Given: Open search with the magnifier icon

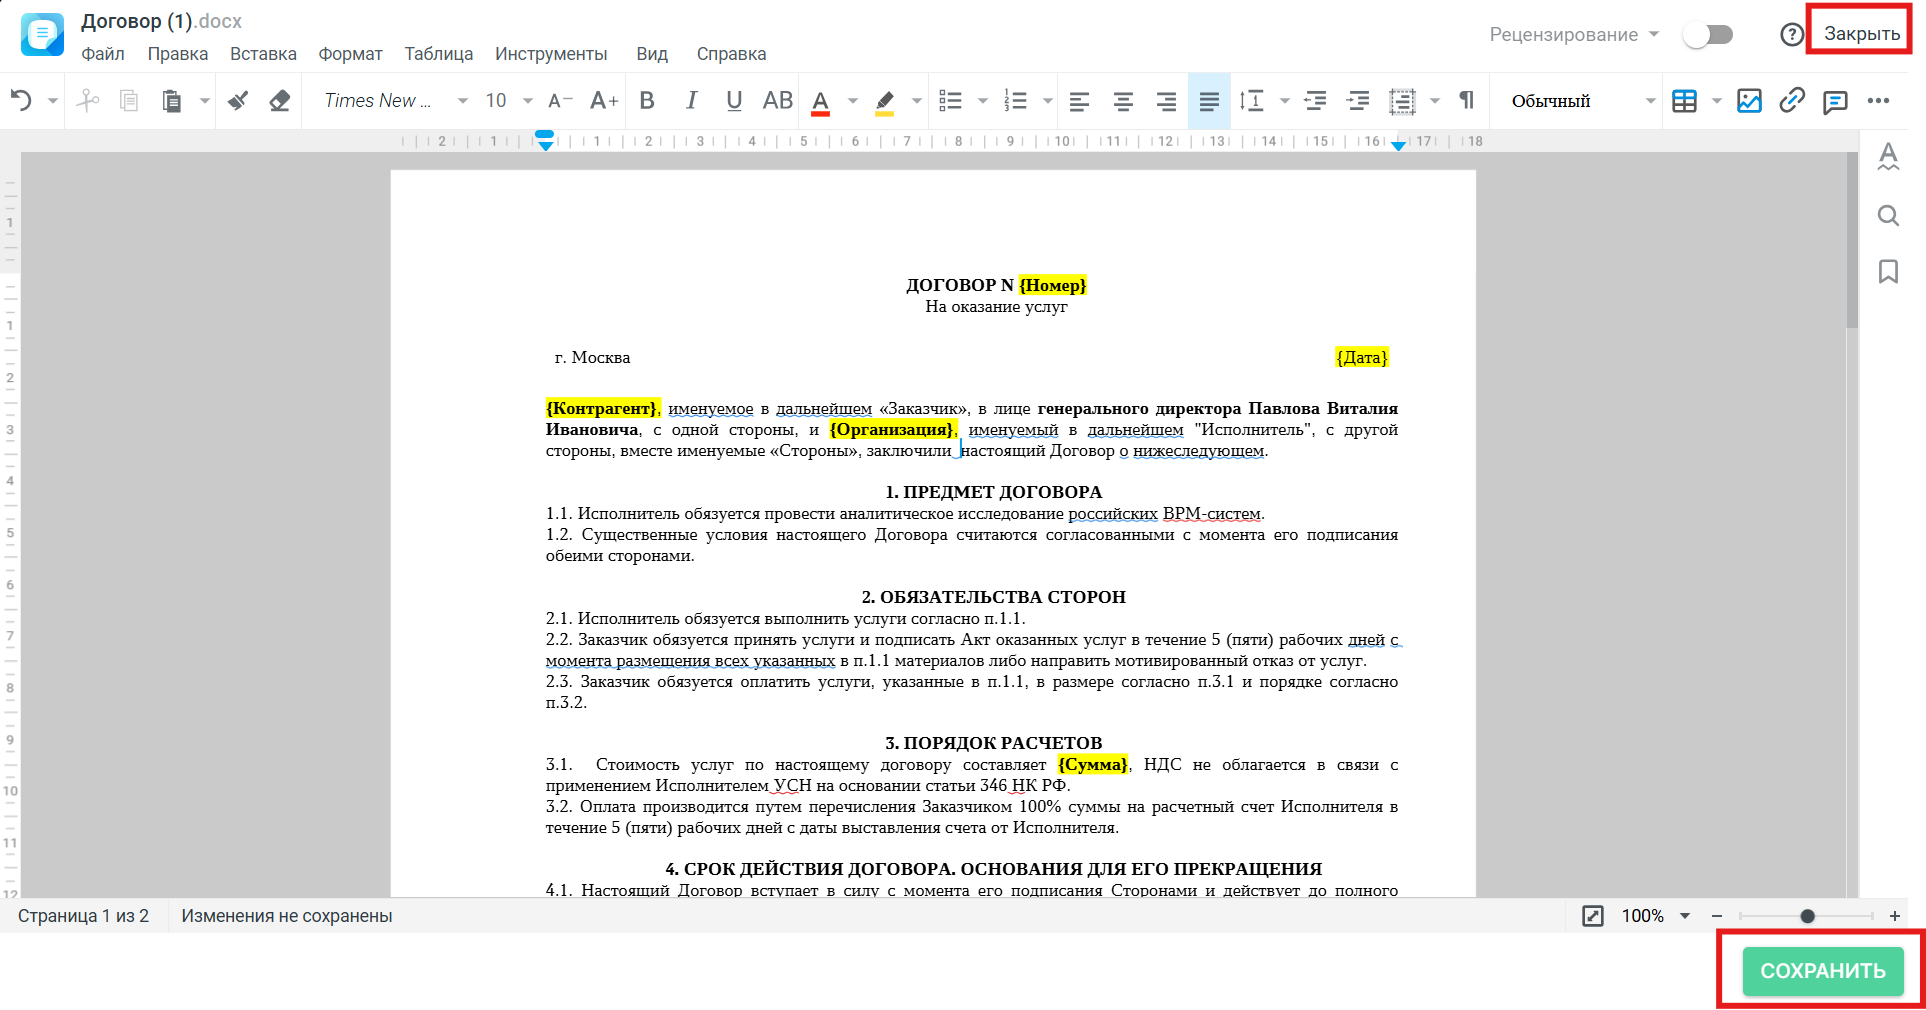Looking at the screenshot, I should click(1888, 215).
